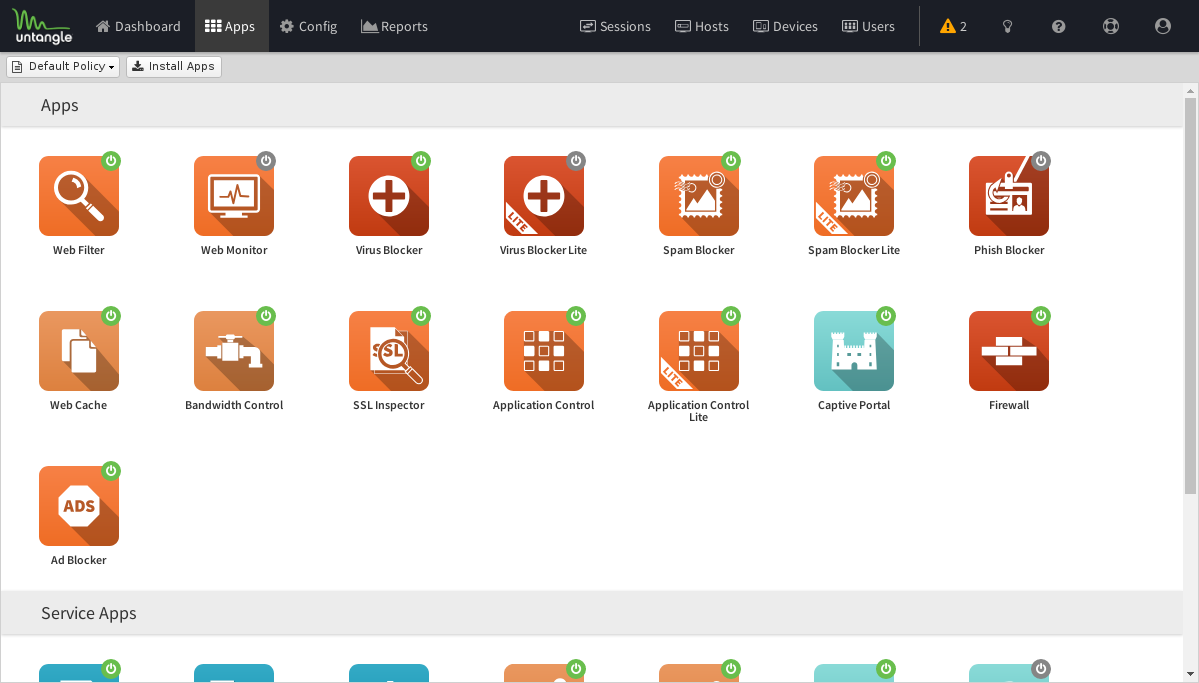Viewport: 1199px width, 683px height.
Task: Open the Web Filter app icon
Action: [79, 196]
